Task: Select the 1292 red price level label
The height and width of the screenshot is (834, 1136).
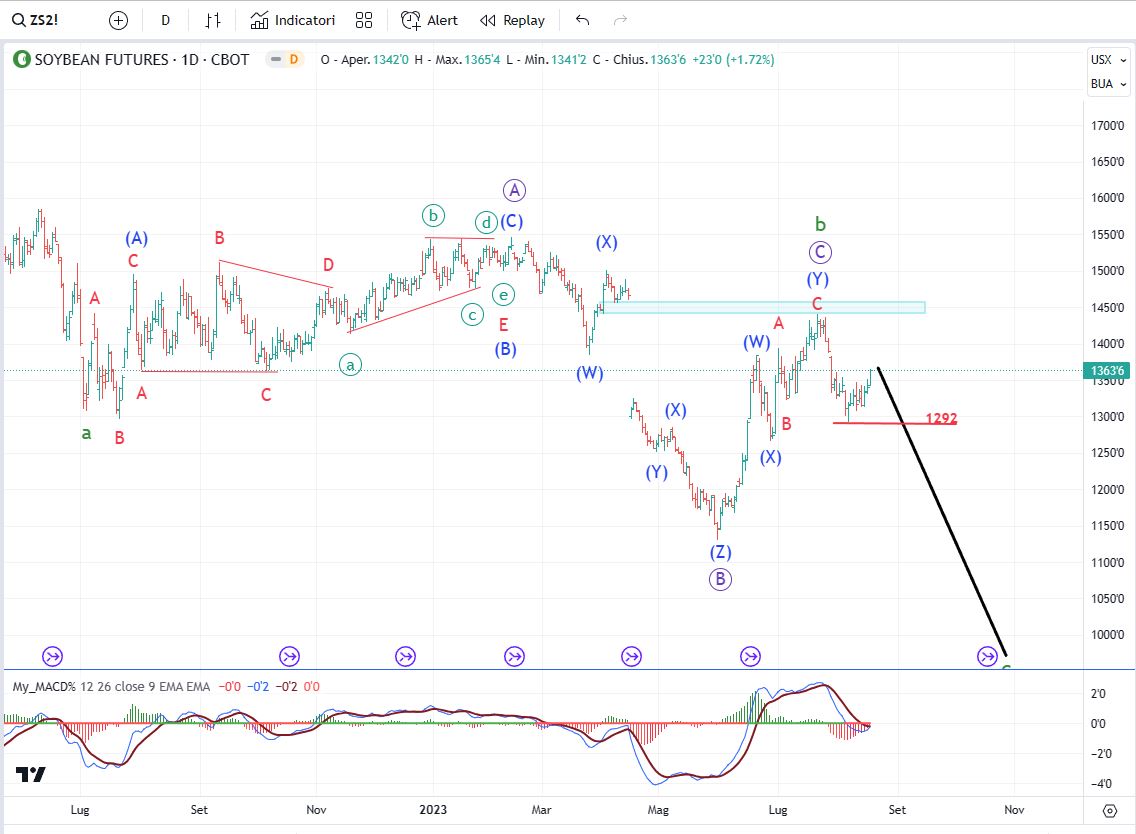Action: click(941, 418)
